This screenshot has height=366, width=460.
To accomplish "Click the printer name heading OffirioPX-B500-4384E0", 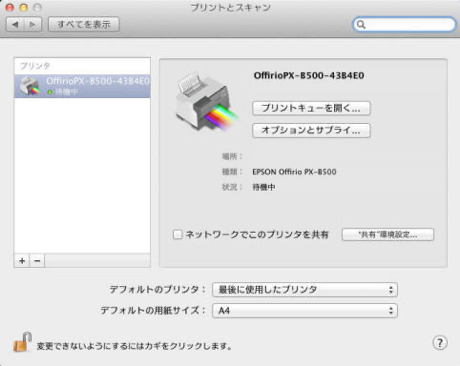I will pyautogui.click(x=309, y=76).
